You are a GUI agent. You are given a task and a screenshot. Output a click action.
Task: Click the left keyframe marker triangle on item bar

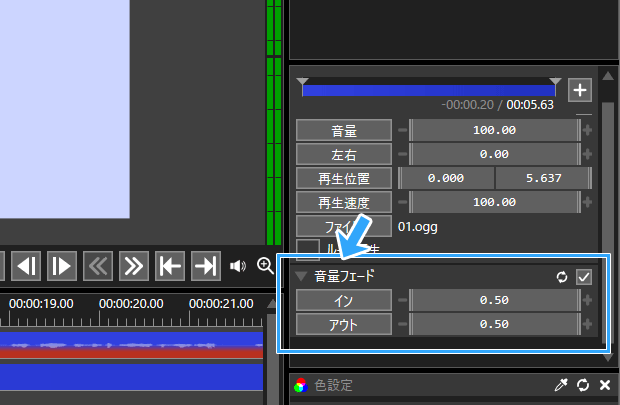tap(302, 81)
